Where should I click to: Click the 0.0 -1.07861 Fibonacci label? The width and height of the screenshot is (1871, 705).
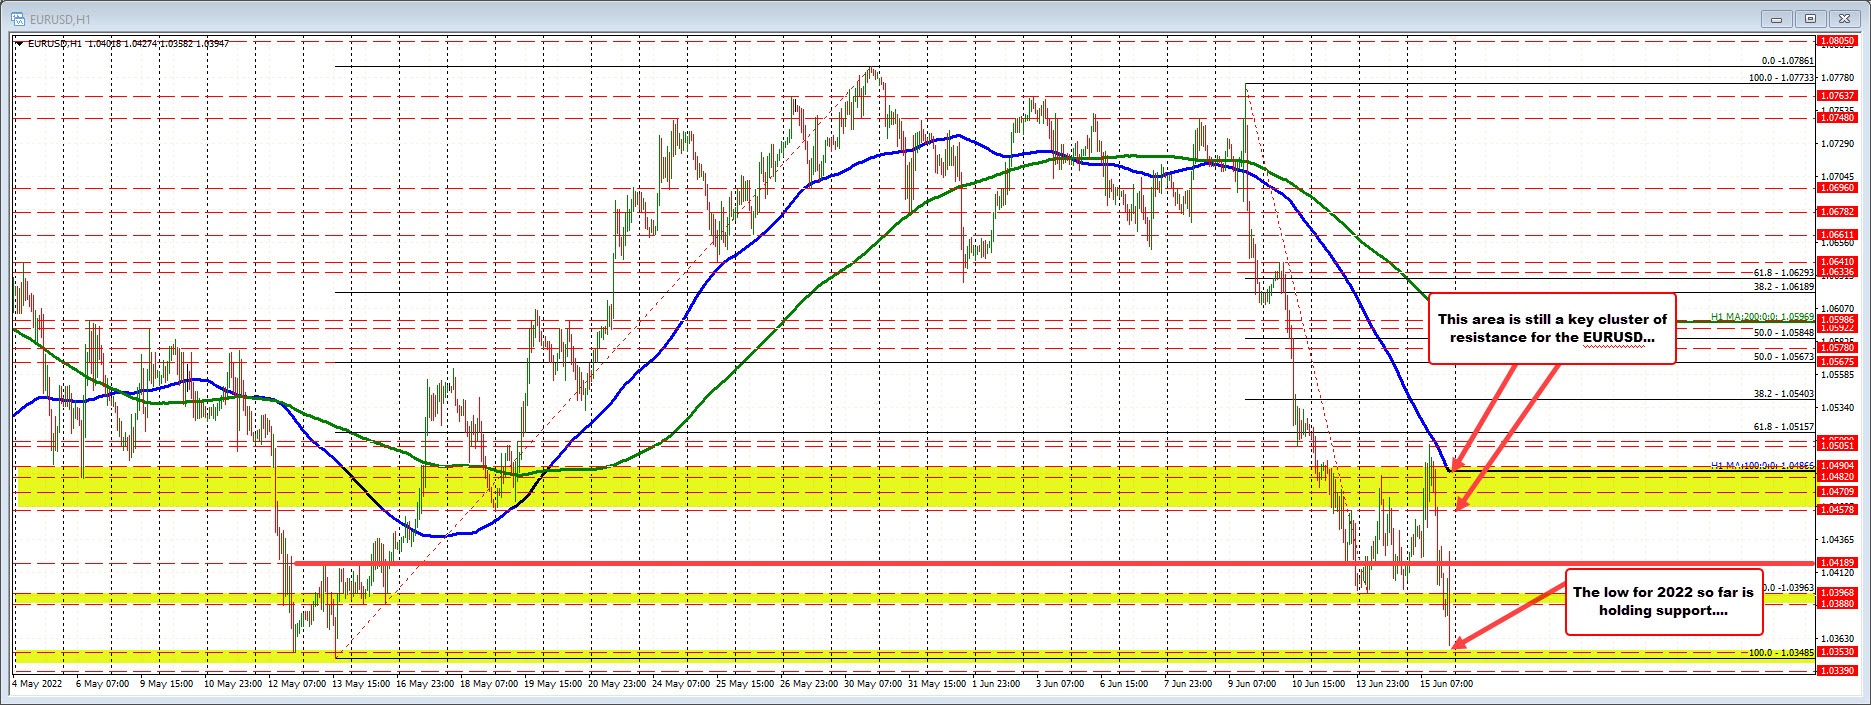click(1788, 60)
